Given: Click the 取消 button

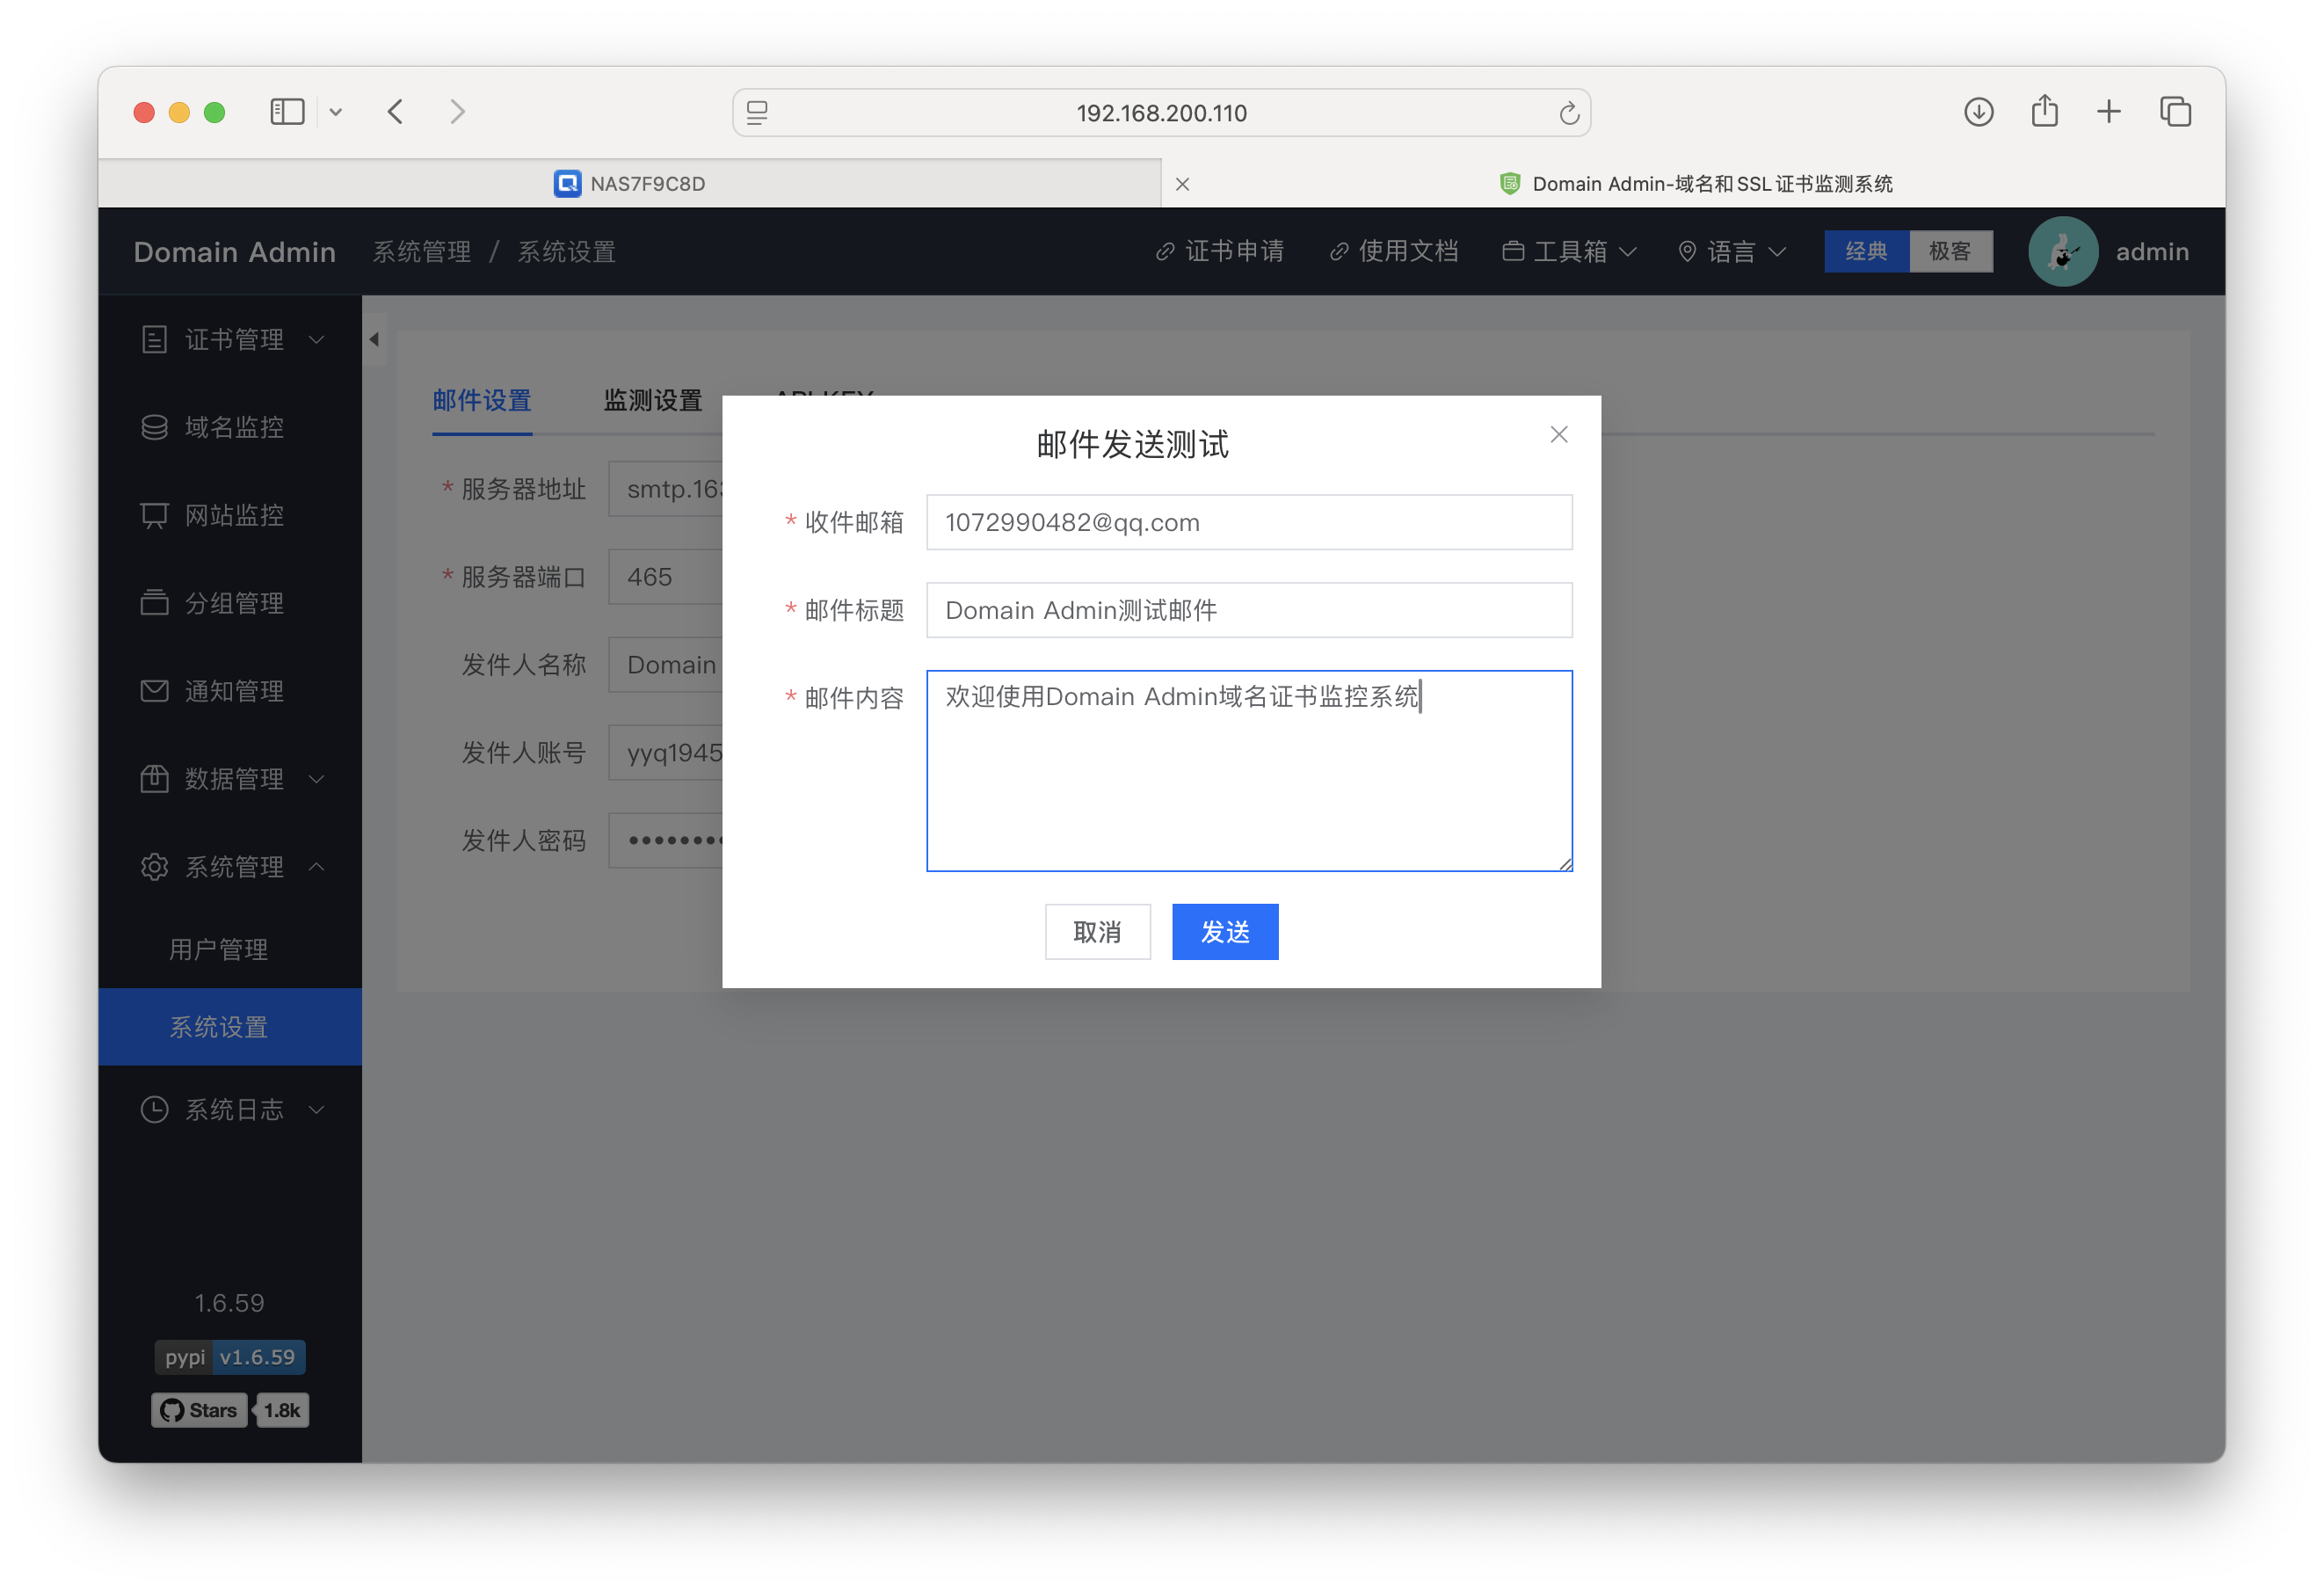Looking at the screenshot, I should [x=1097, y=933].
